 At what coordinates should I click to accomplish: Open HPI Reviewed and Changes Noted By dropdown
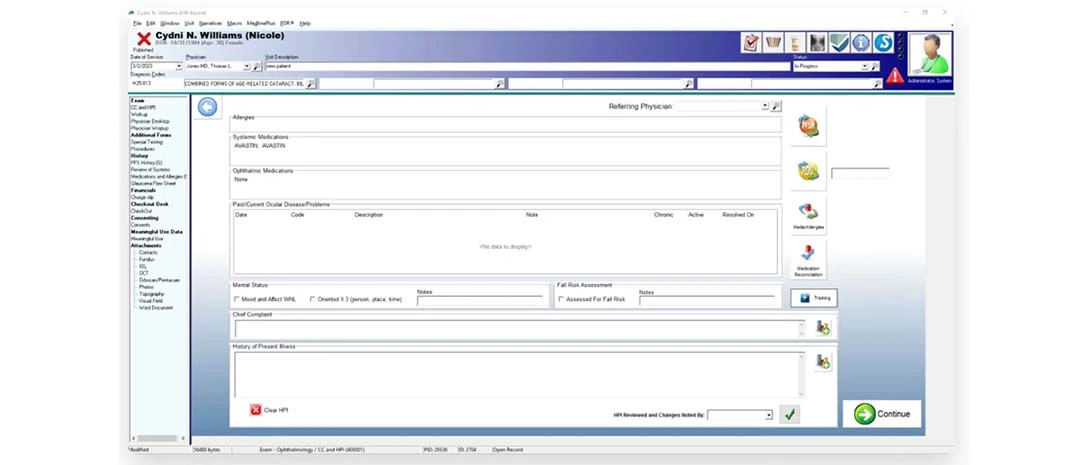(769, 415)
